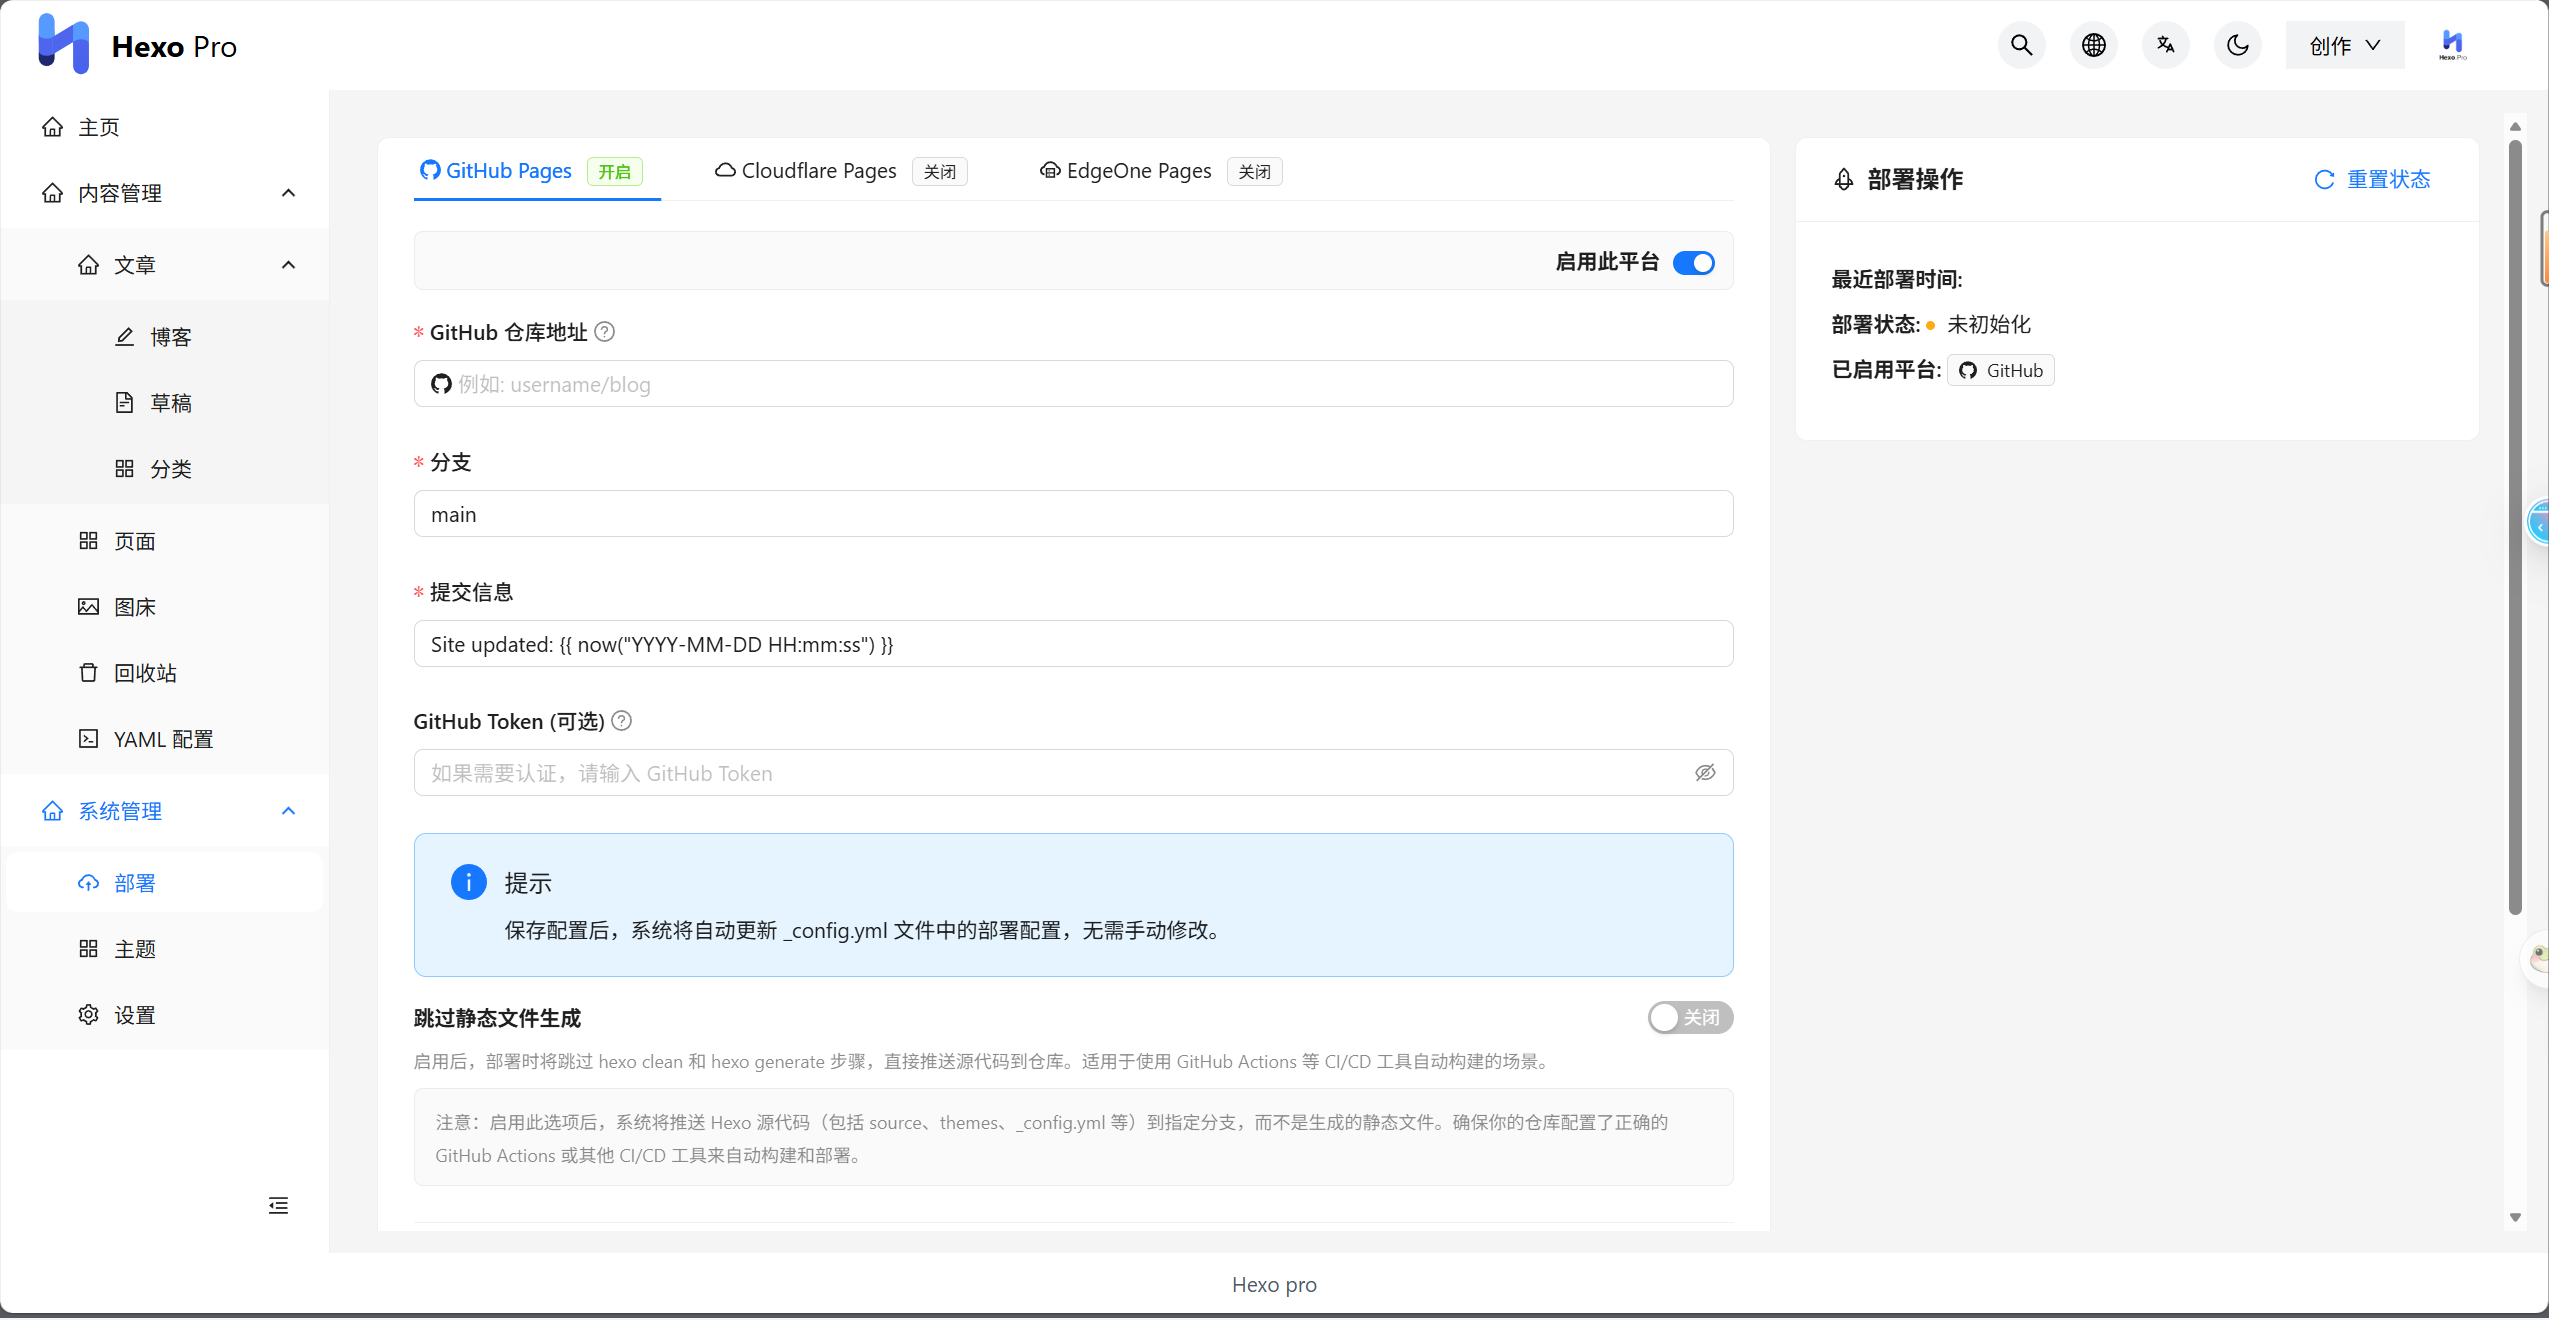Open the 博客 menu item
The width and height of the screenshot is (2549, 1320).
coord(166,337)
